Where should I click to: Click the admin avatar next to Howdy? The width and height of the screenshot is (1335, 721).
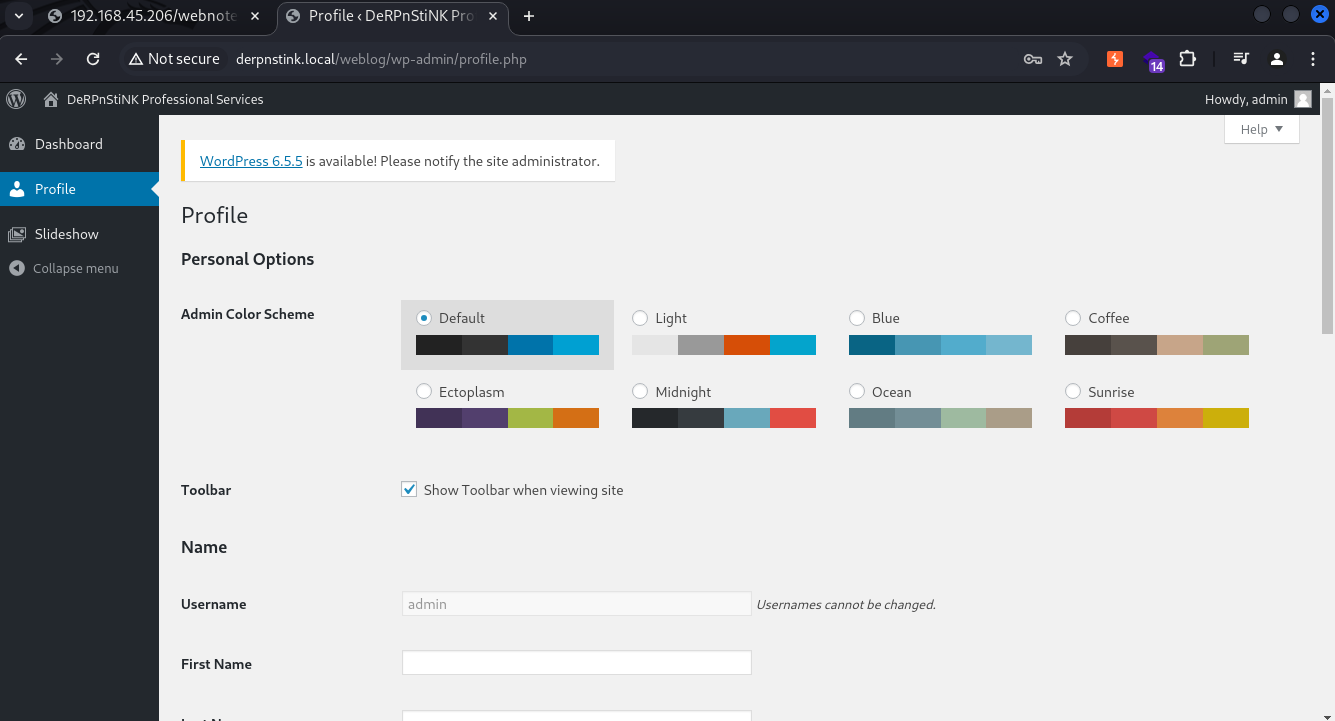click(1302, 99)
